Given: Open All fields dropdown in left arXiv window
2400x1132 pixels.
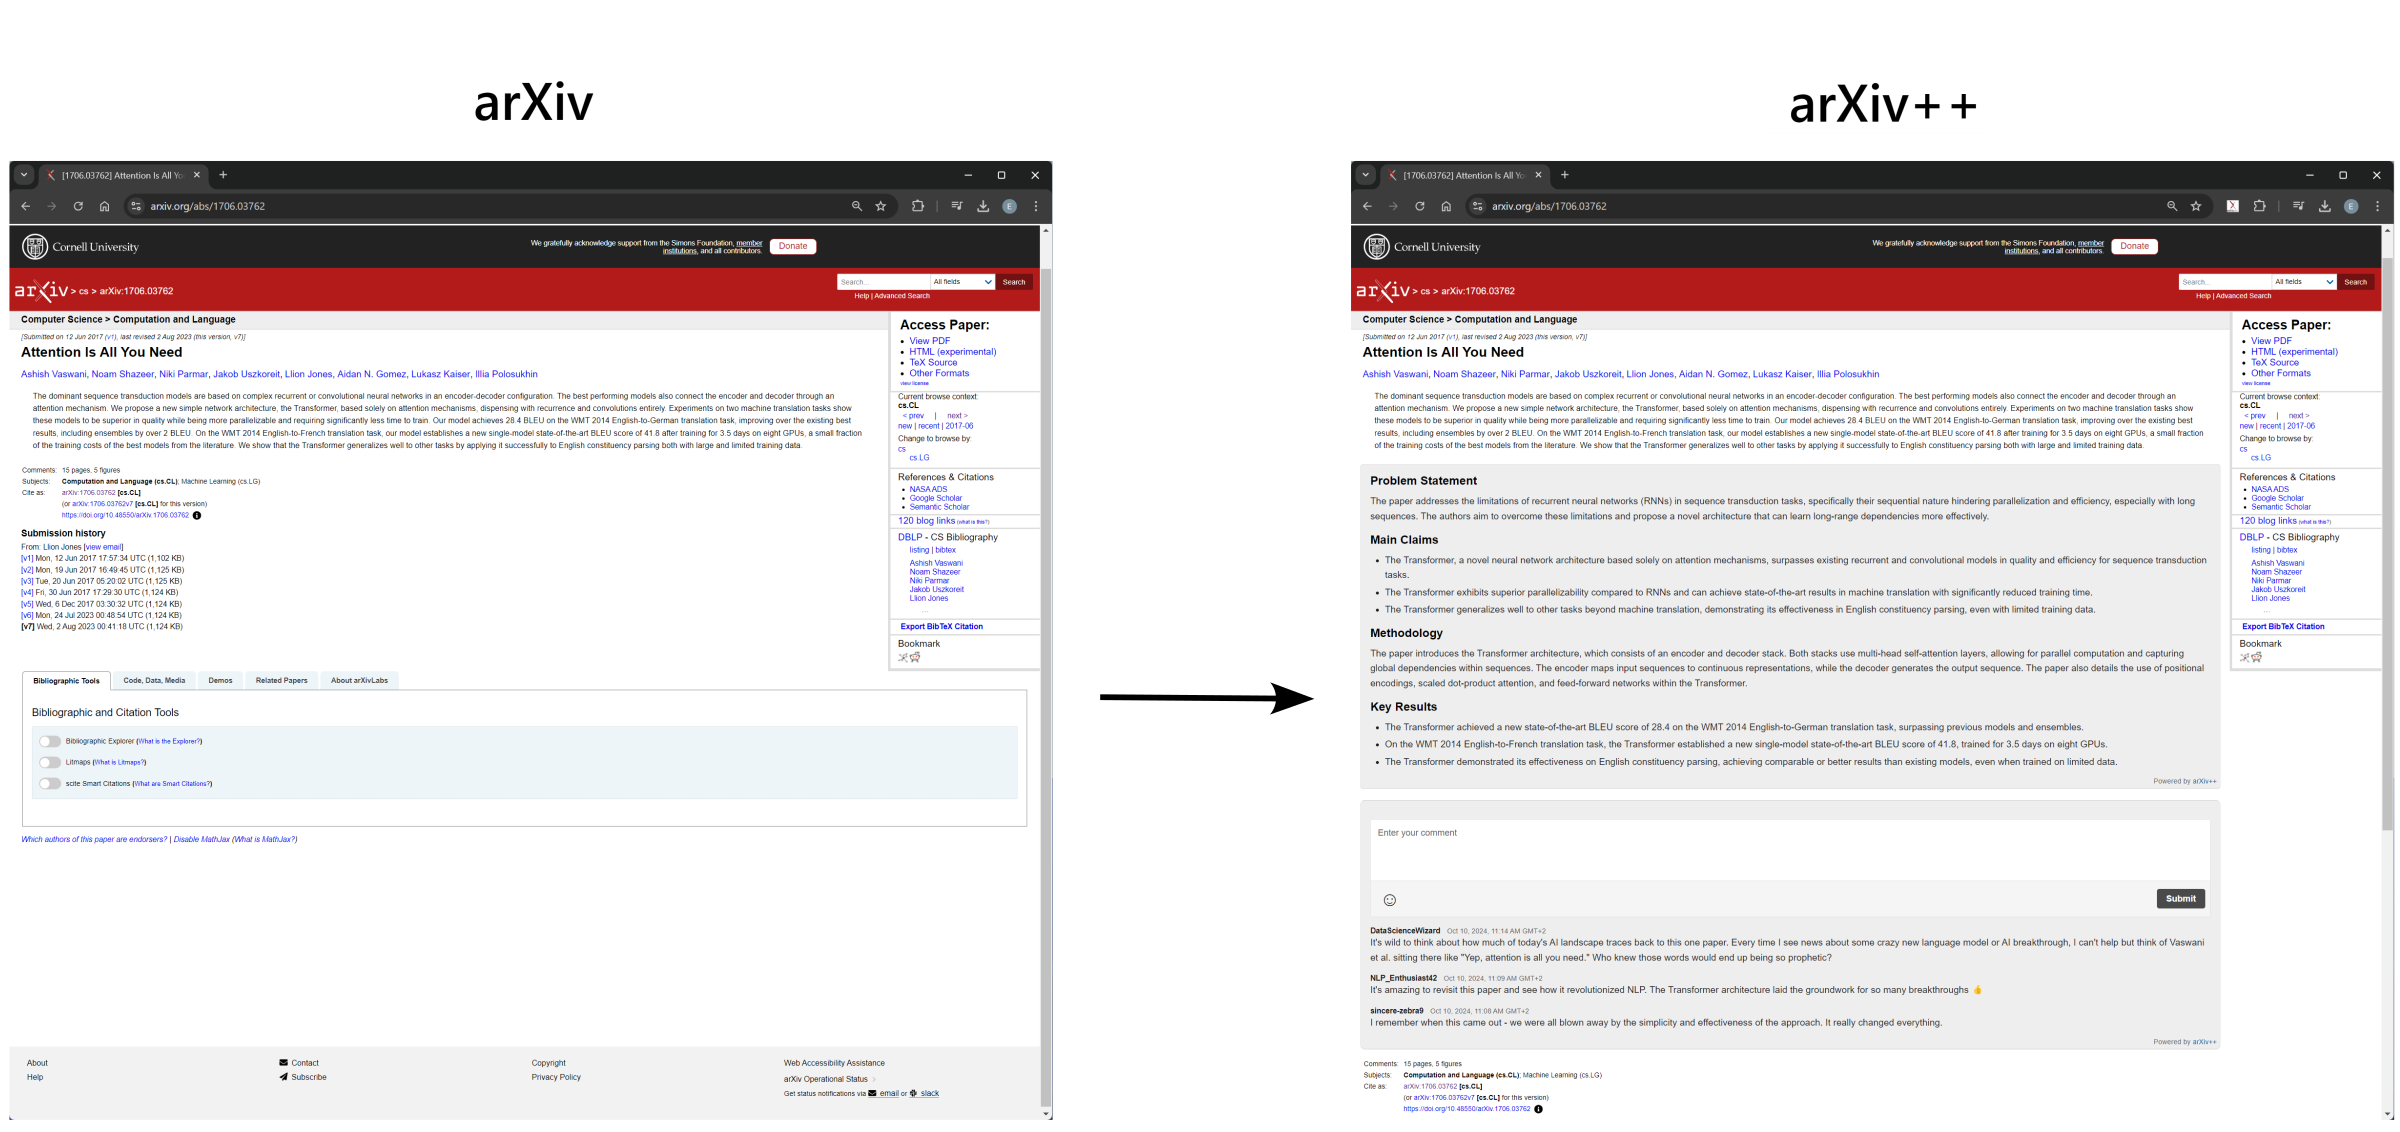Looking at the screenshot, I should pyautogui.click(x=962, y=282).
